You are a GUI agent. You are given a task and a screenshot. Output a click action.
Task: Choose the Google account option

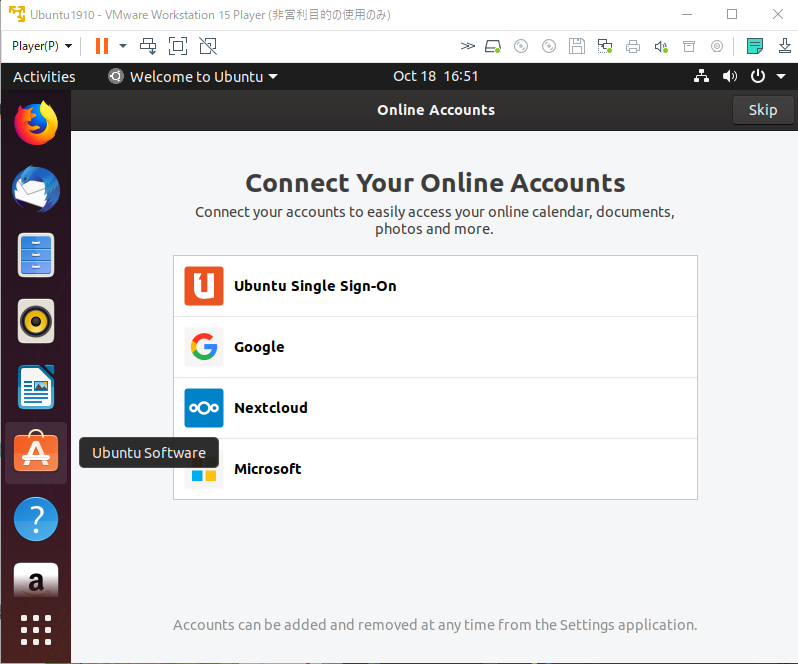tap(435, 347)
